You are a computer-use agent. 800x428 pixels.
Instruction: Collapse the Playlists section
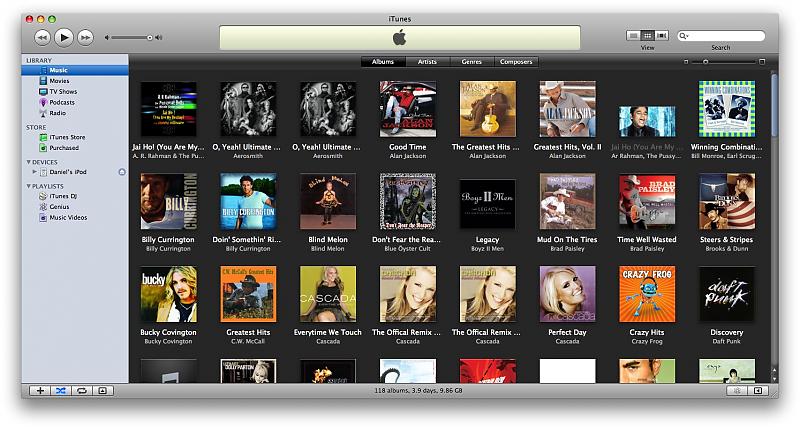29,186
